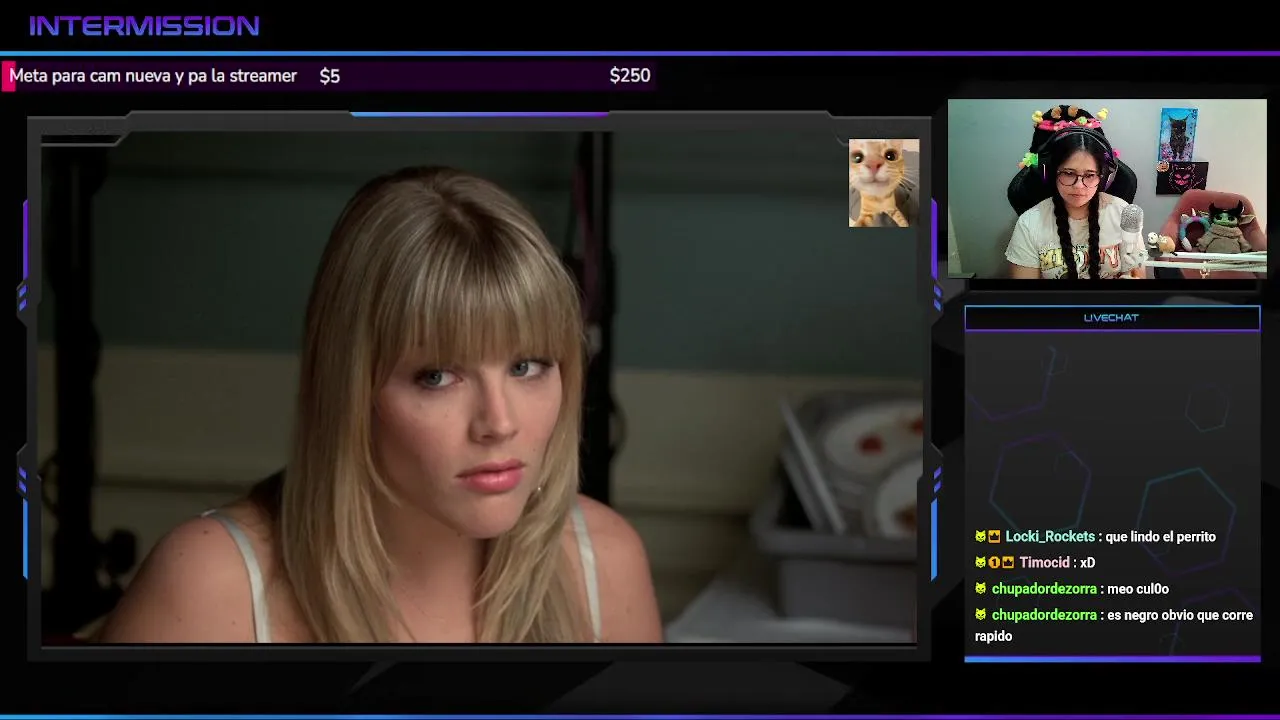Click the crown badge beside Locki_Rockets

(994, 537)
